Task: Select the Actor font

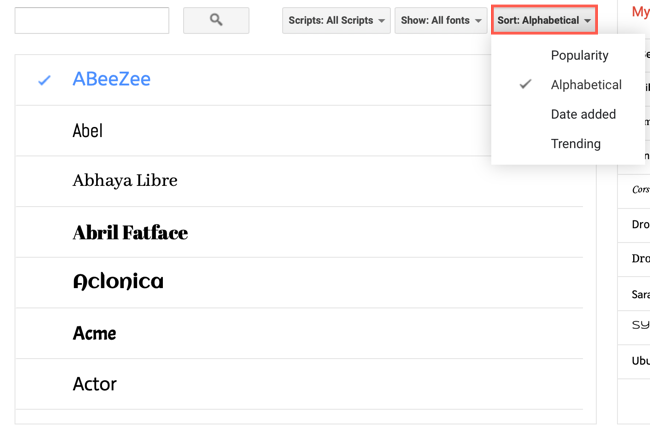Action: (x=95, y=384)
